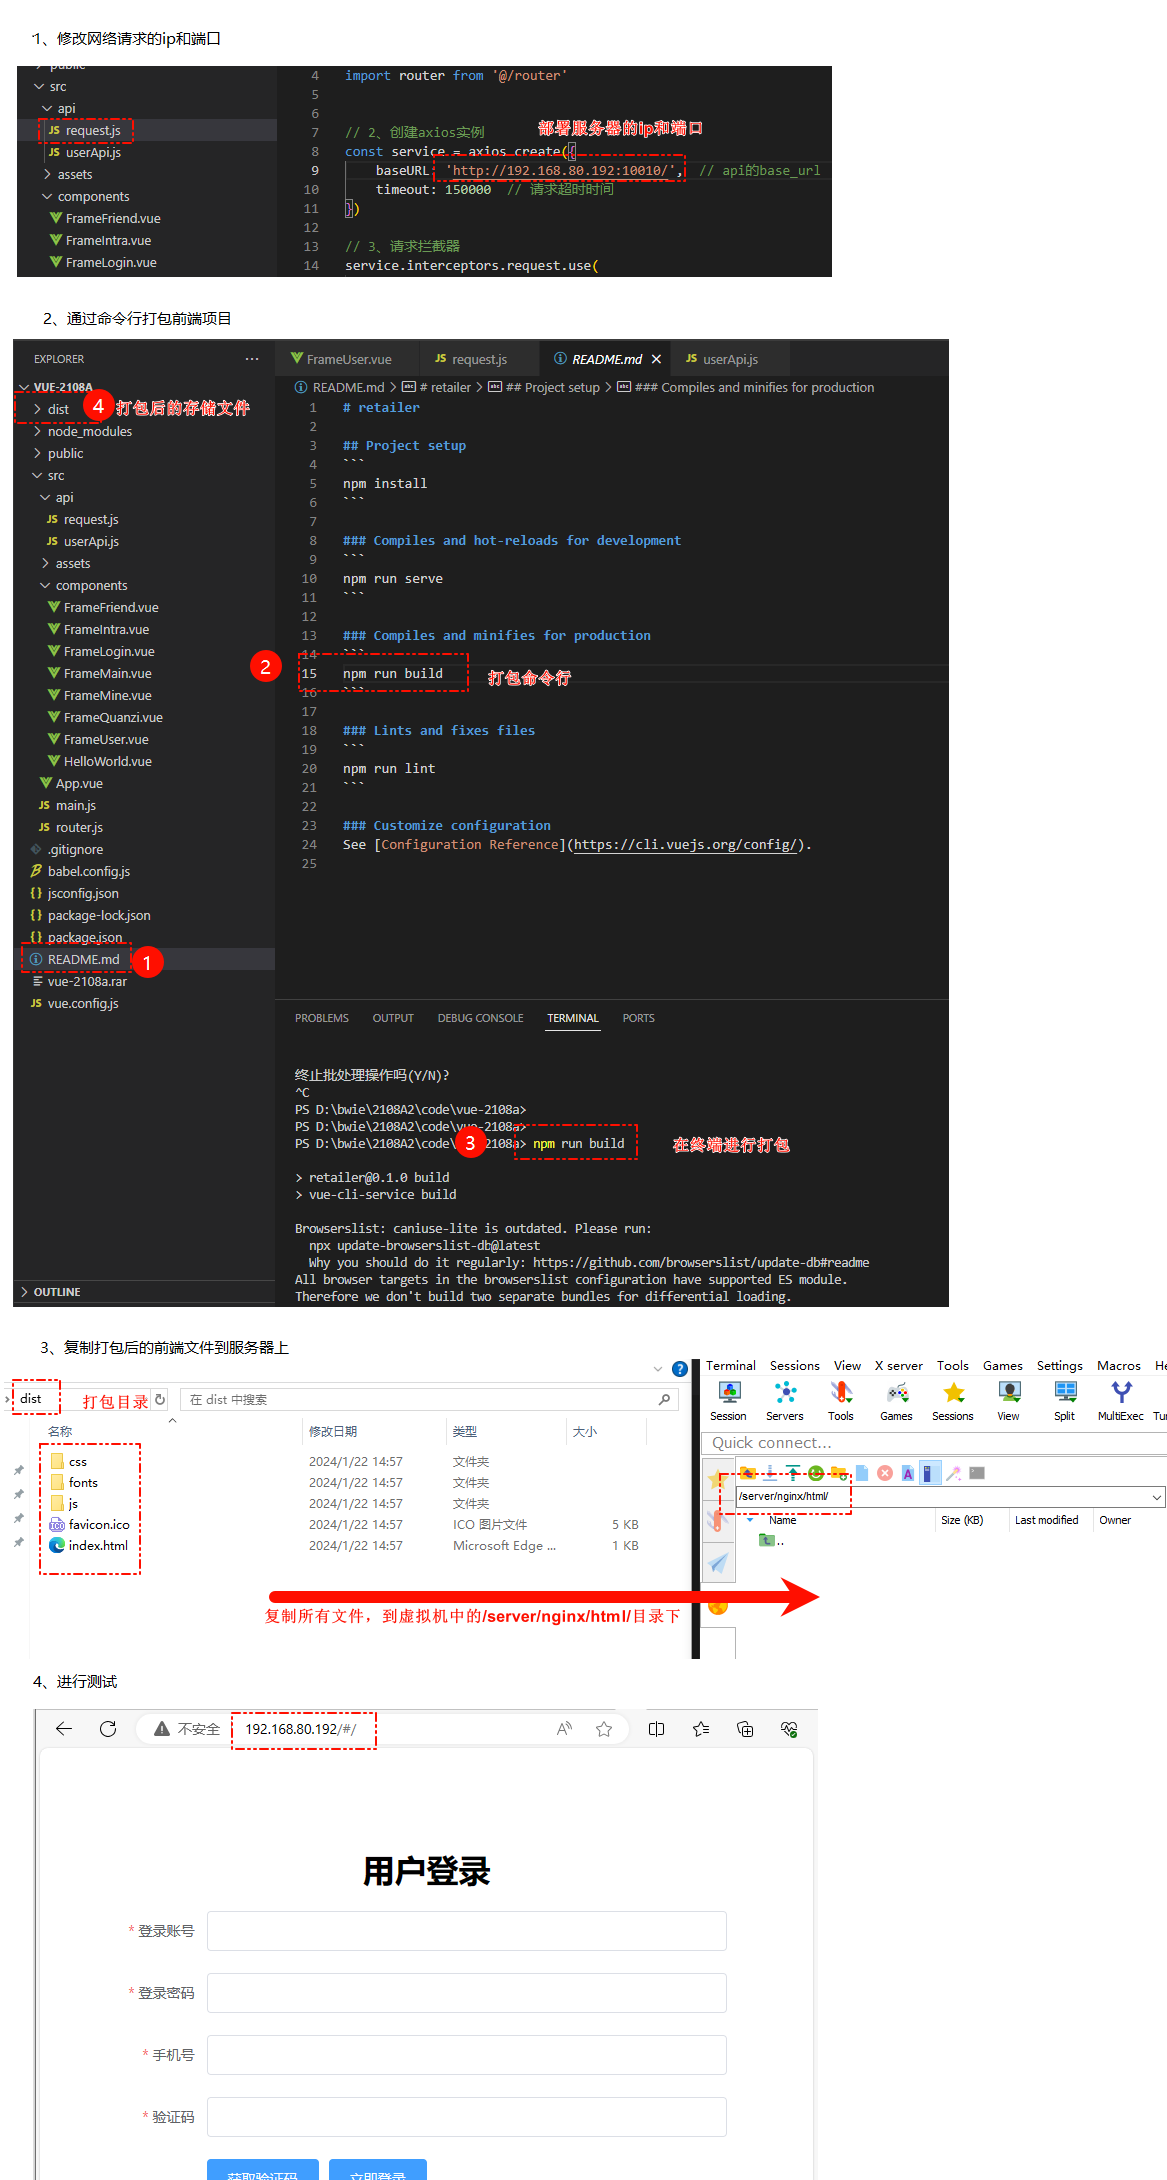Open the X server menu in MobaXterm
This screenshot has height=2180, width=1167.
[x=898, y=1365]
